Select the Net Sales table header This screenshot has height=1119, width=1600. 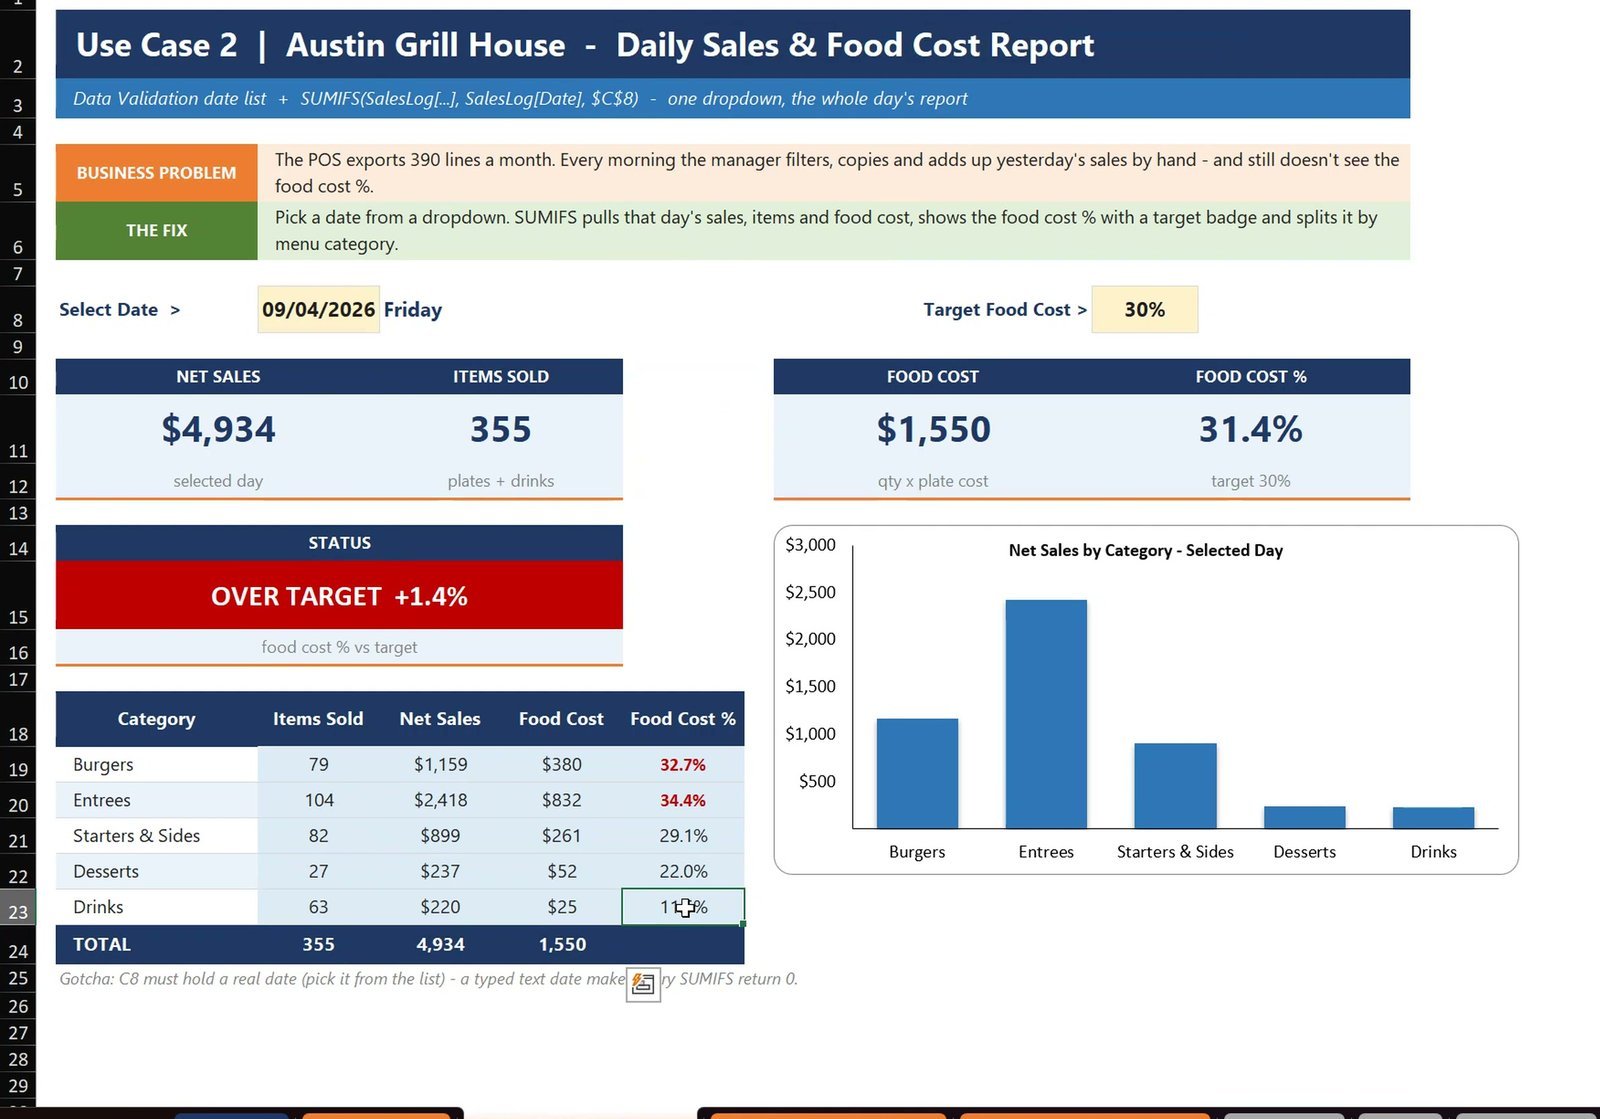pyautogui.click(x=440, y=719)
